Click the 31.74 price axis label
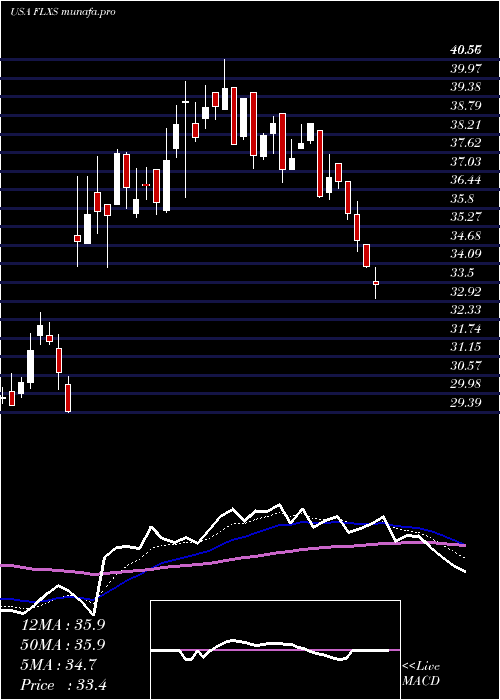 pos(466,329)
